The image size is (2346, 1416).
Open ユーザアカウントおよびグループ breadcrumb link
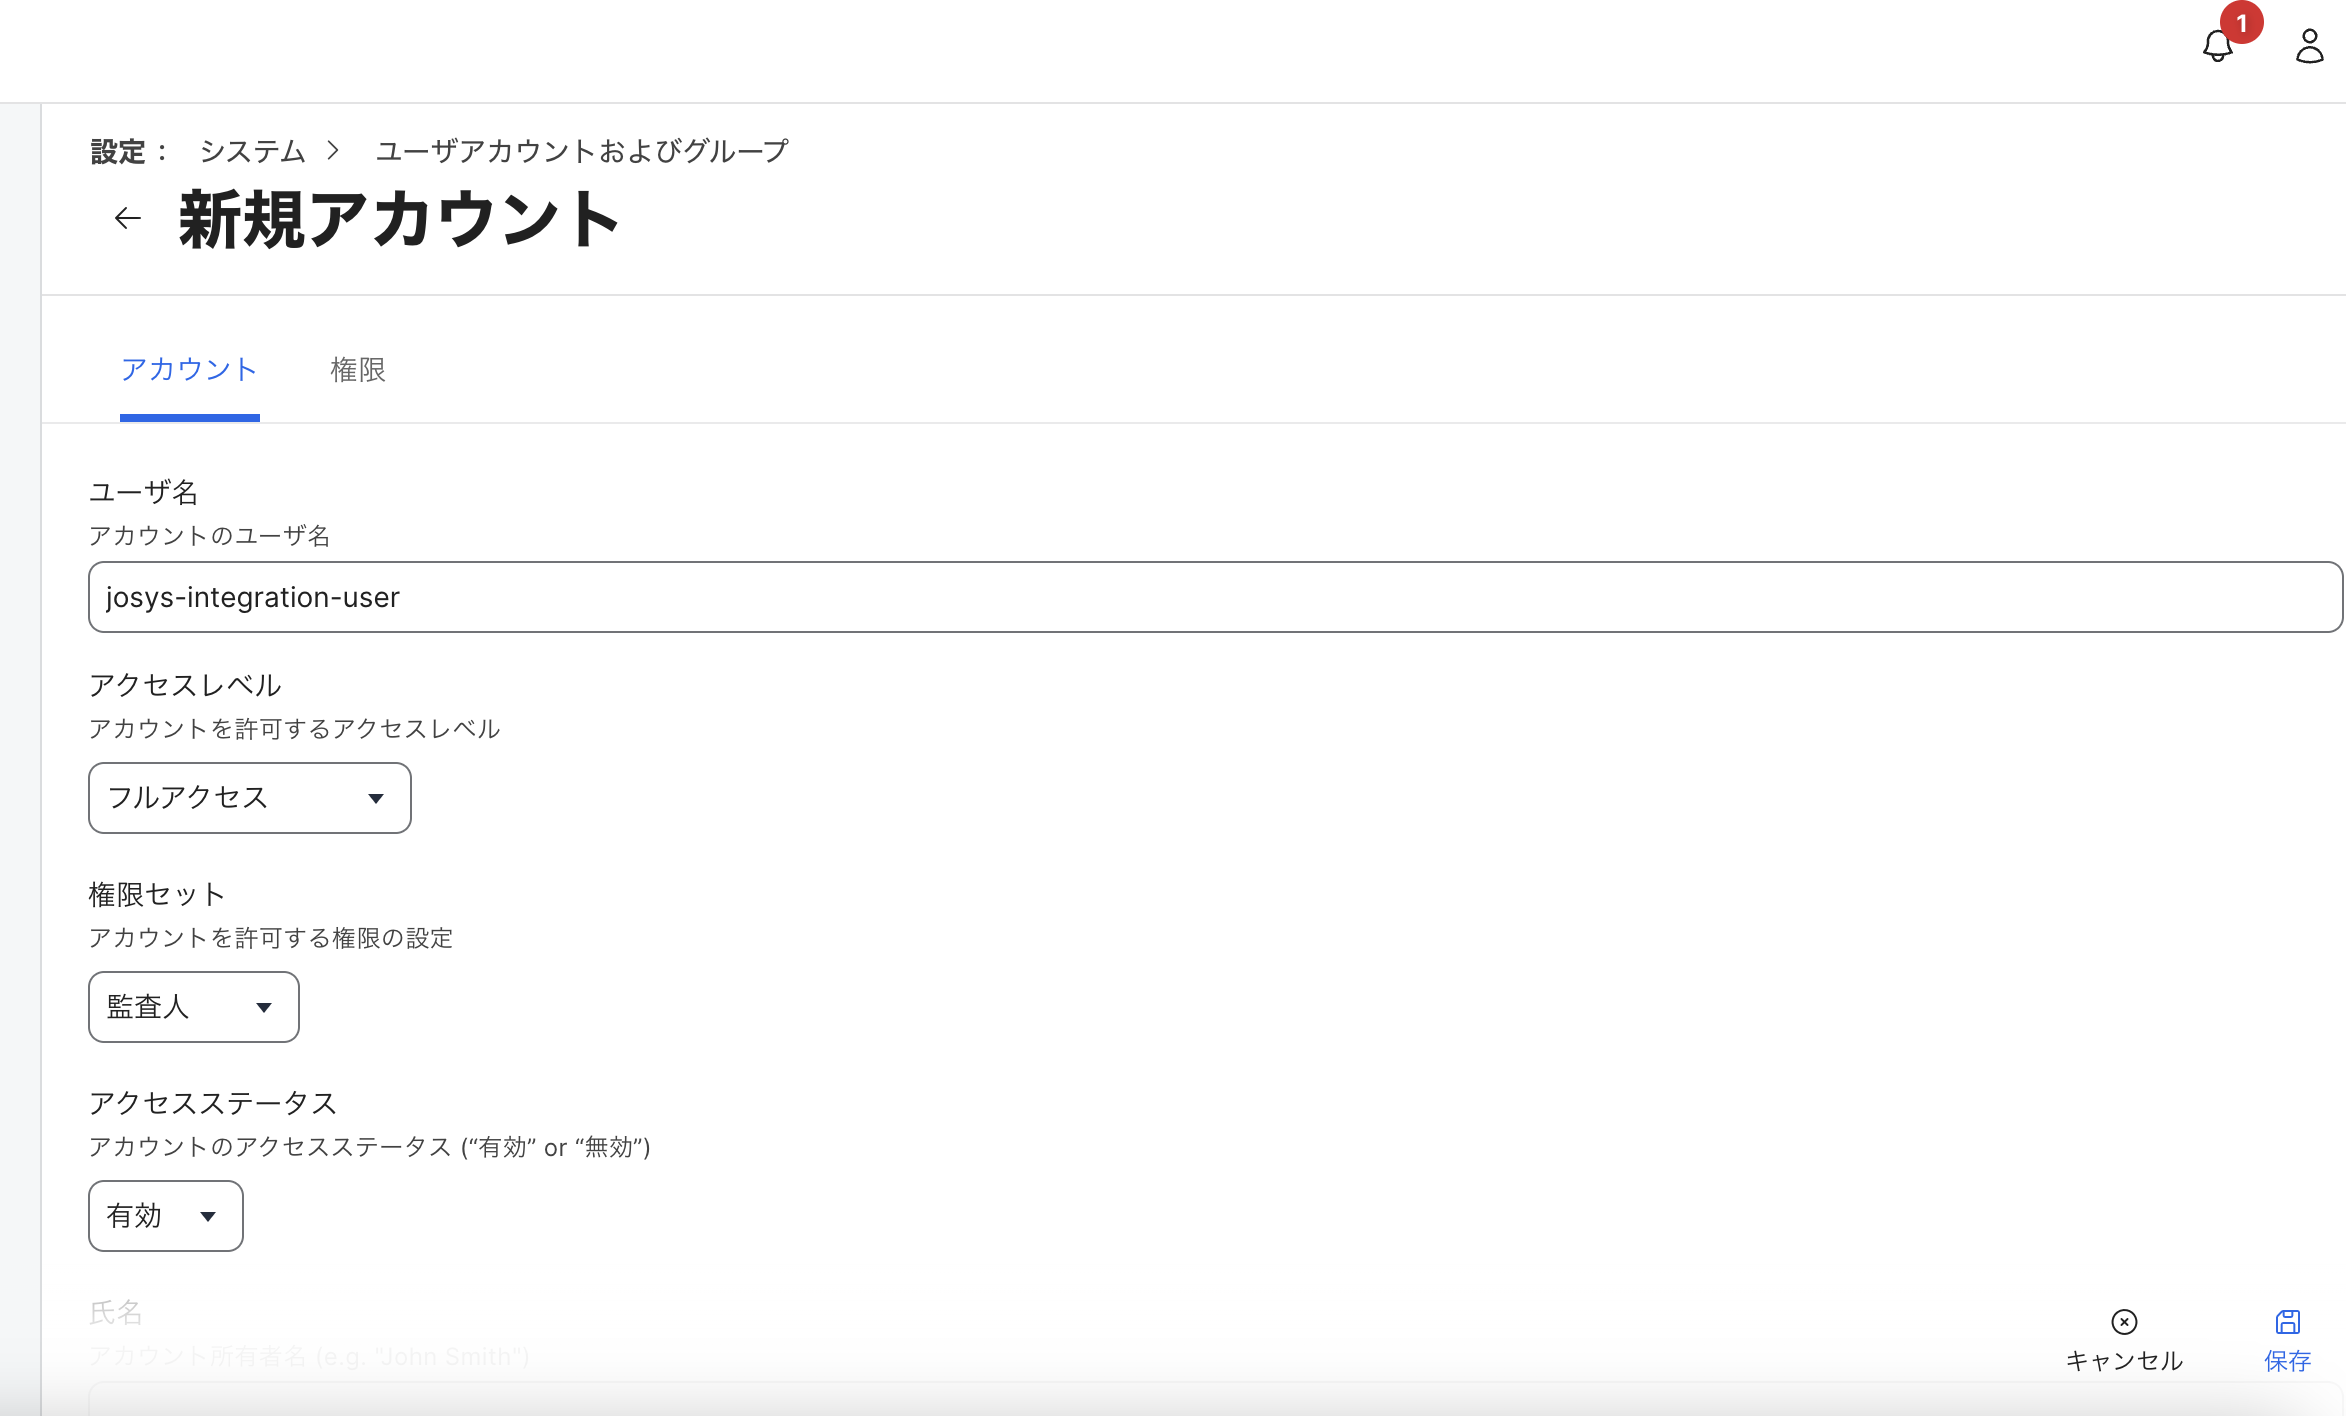pyautogui.click(x=582, y=151)
